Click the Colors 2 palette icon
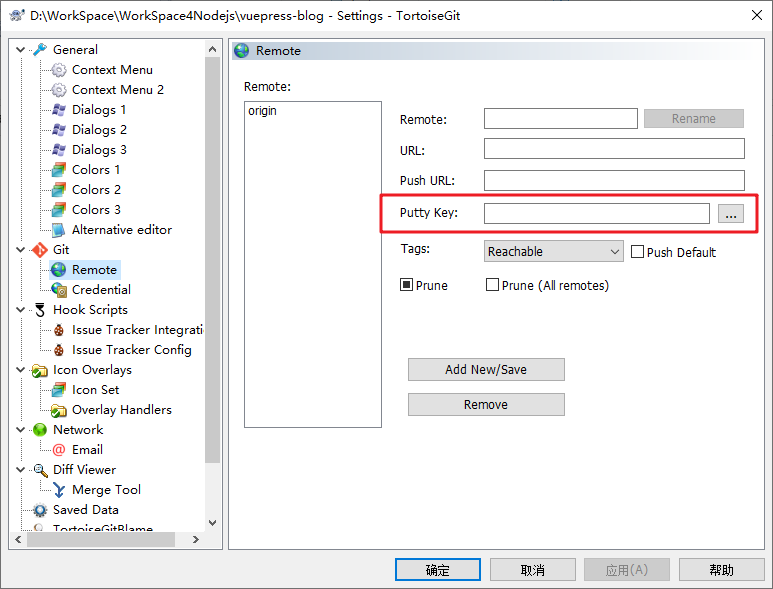Viewport: 773px width, 589px height. [x=59, y=190]
